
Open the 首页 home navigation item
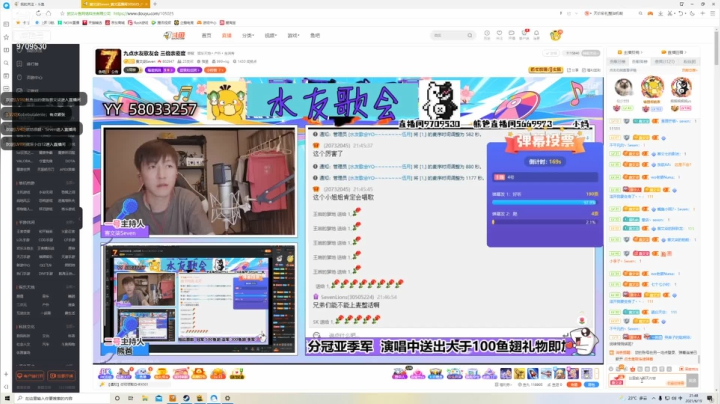(206, 35)
